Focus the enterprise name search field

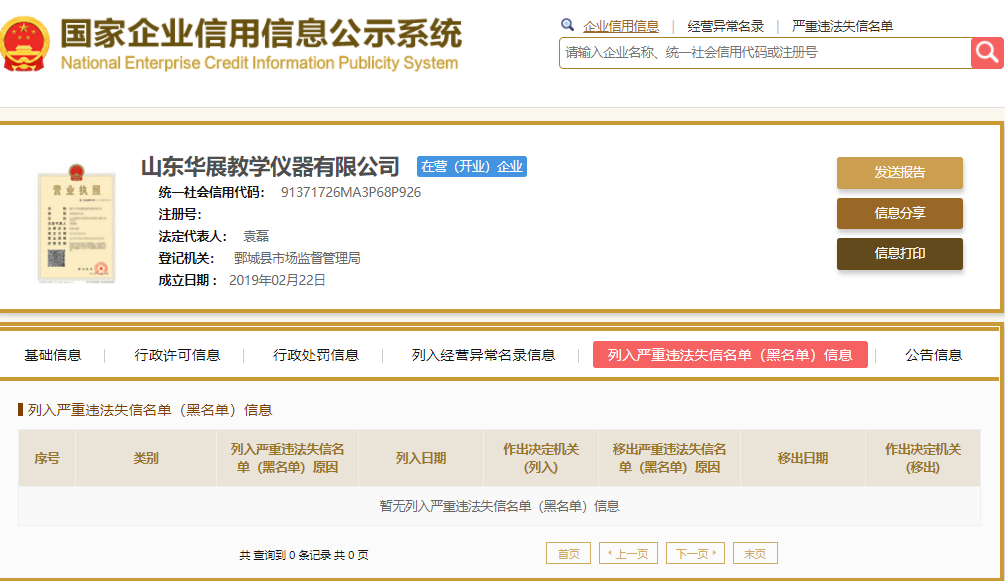765,53
